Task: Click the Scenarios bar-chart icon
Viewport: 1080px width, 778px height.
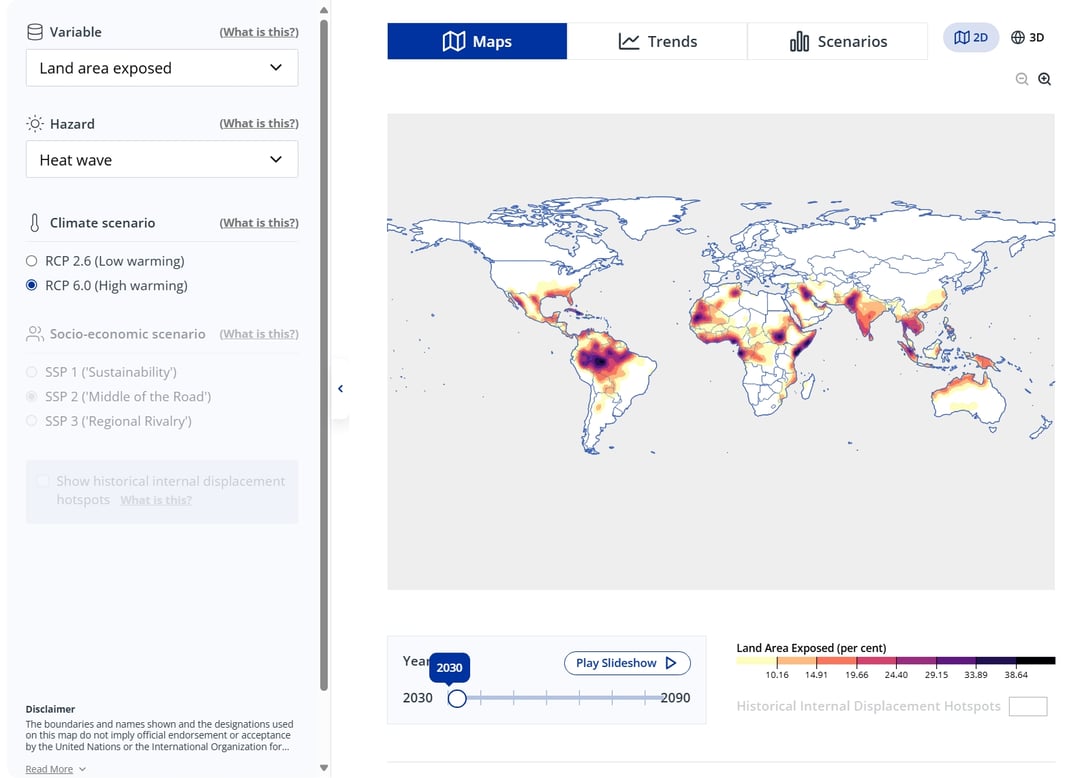Action: click(x=800, y=41)
